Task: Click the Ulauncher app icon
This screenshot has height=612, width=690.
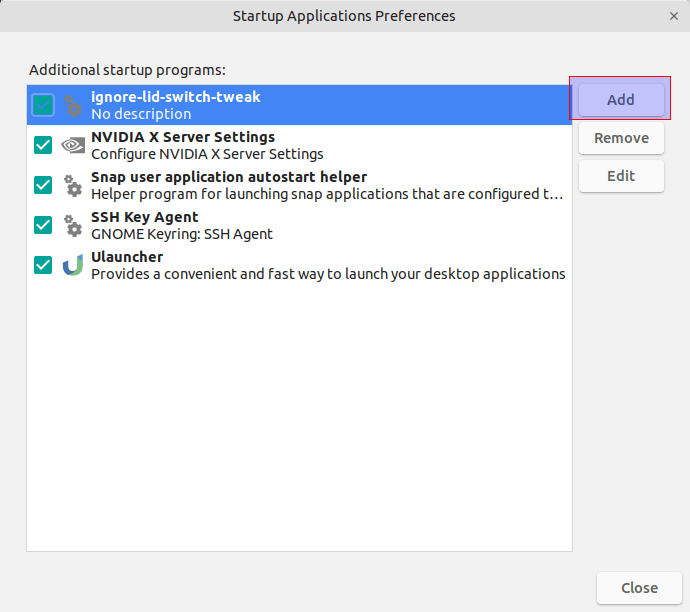Action: point(73,265)
